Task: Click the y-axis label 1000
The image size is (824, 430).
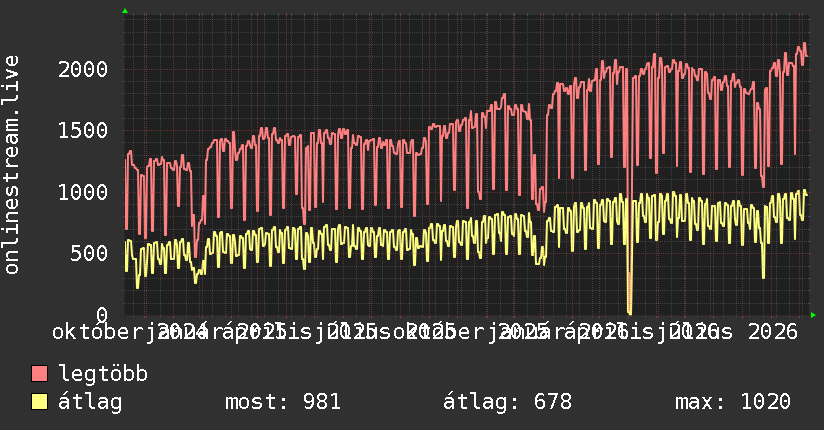Action: [83, 192]
